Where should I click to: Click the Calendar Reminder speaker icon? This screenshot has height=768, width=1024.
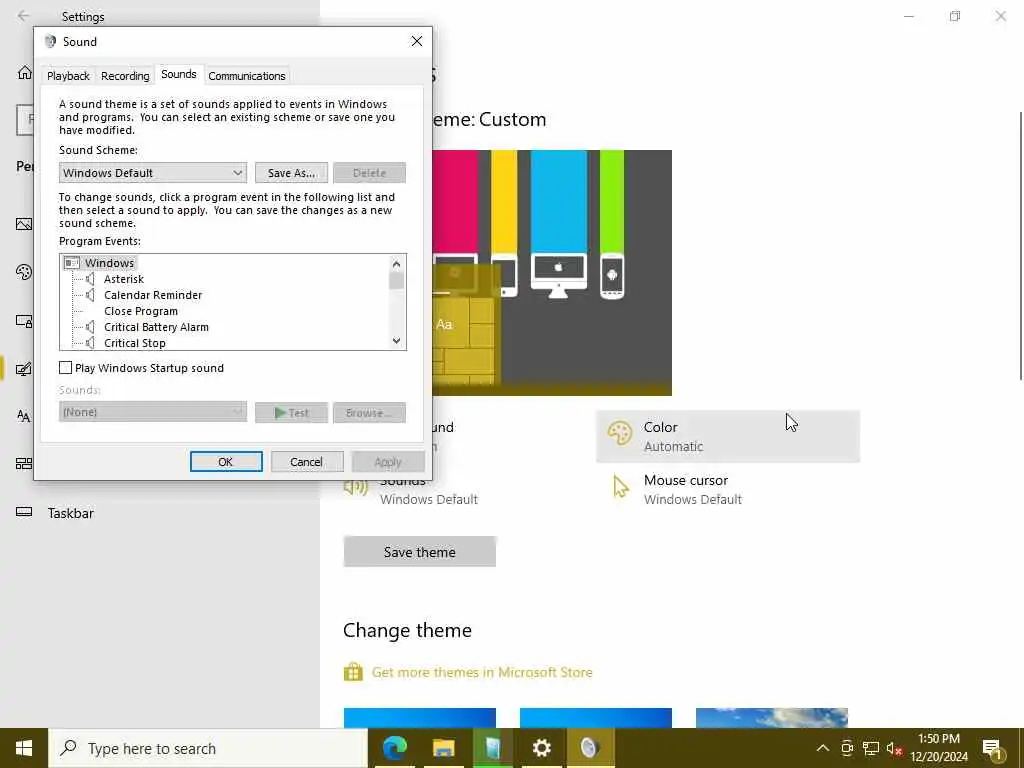(x=91, y=295)
